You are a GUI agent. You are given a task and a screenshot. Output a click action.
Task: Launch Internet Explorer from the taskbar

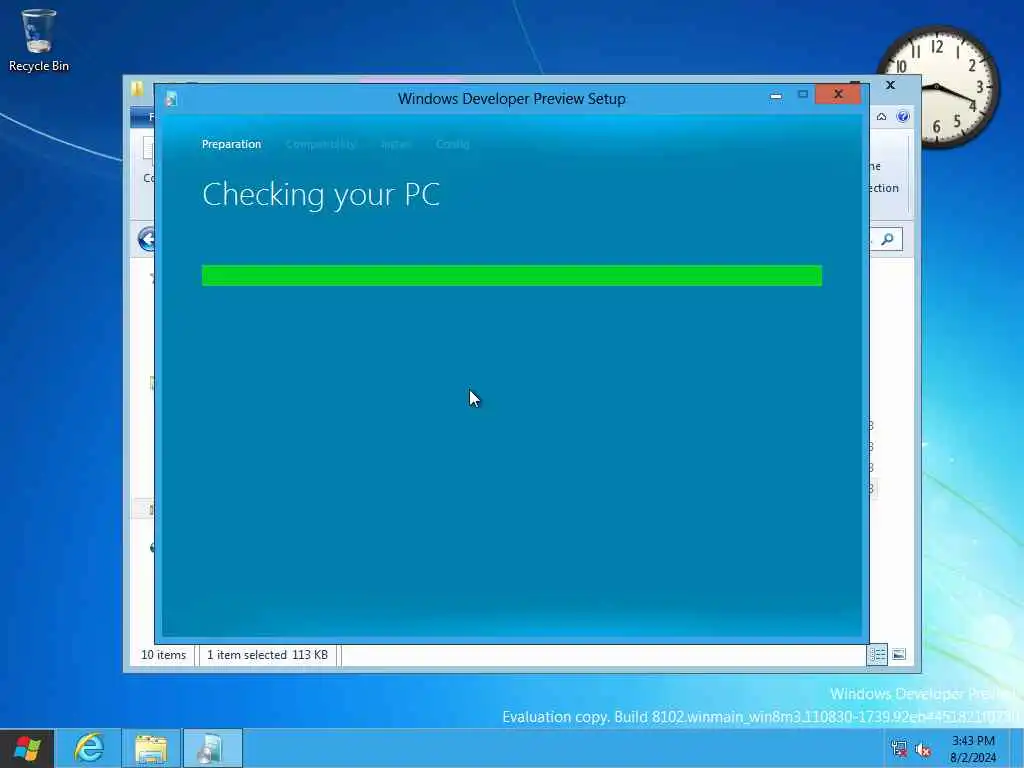89,748
